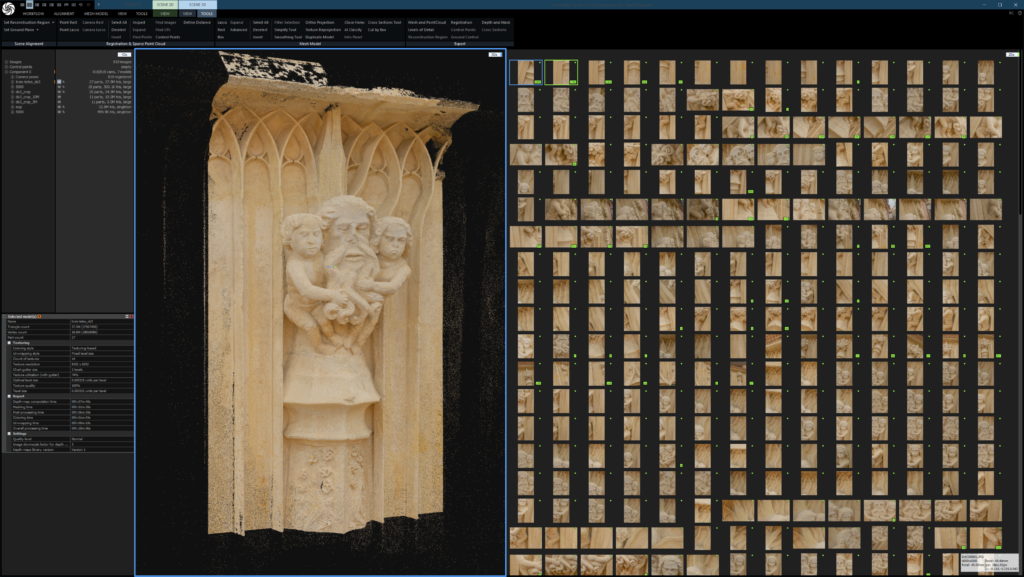1024x577 pixels.
Task: Toggle visibility eye for ds3_msp_10M model
Action: tap(59, 97)
